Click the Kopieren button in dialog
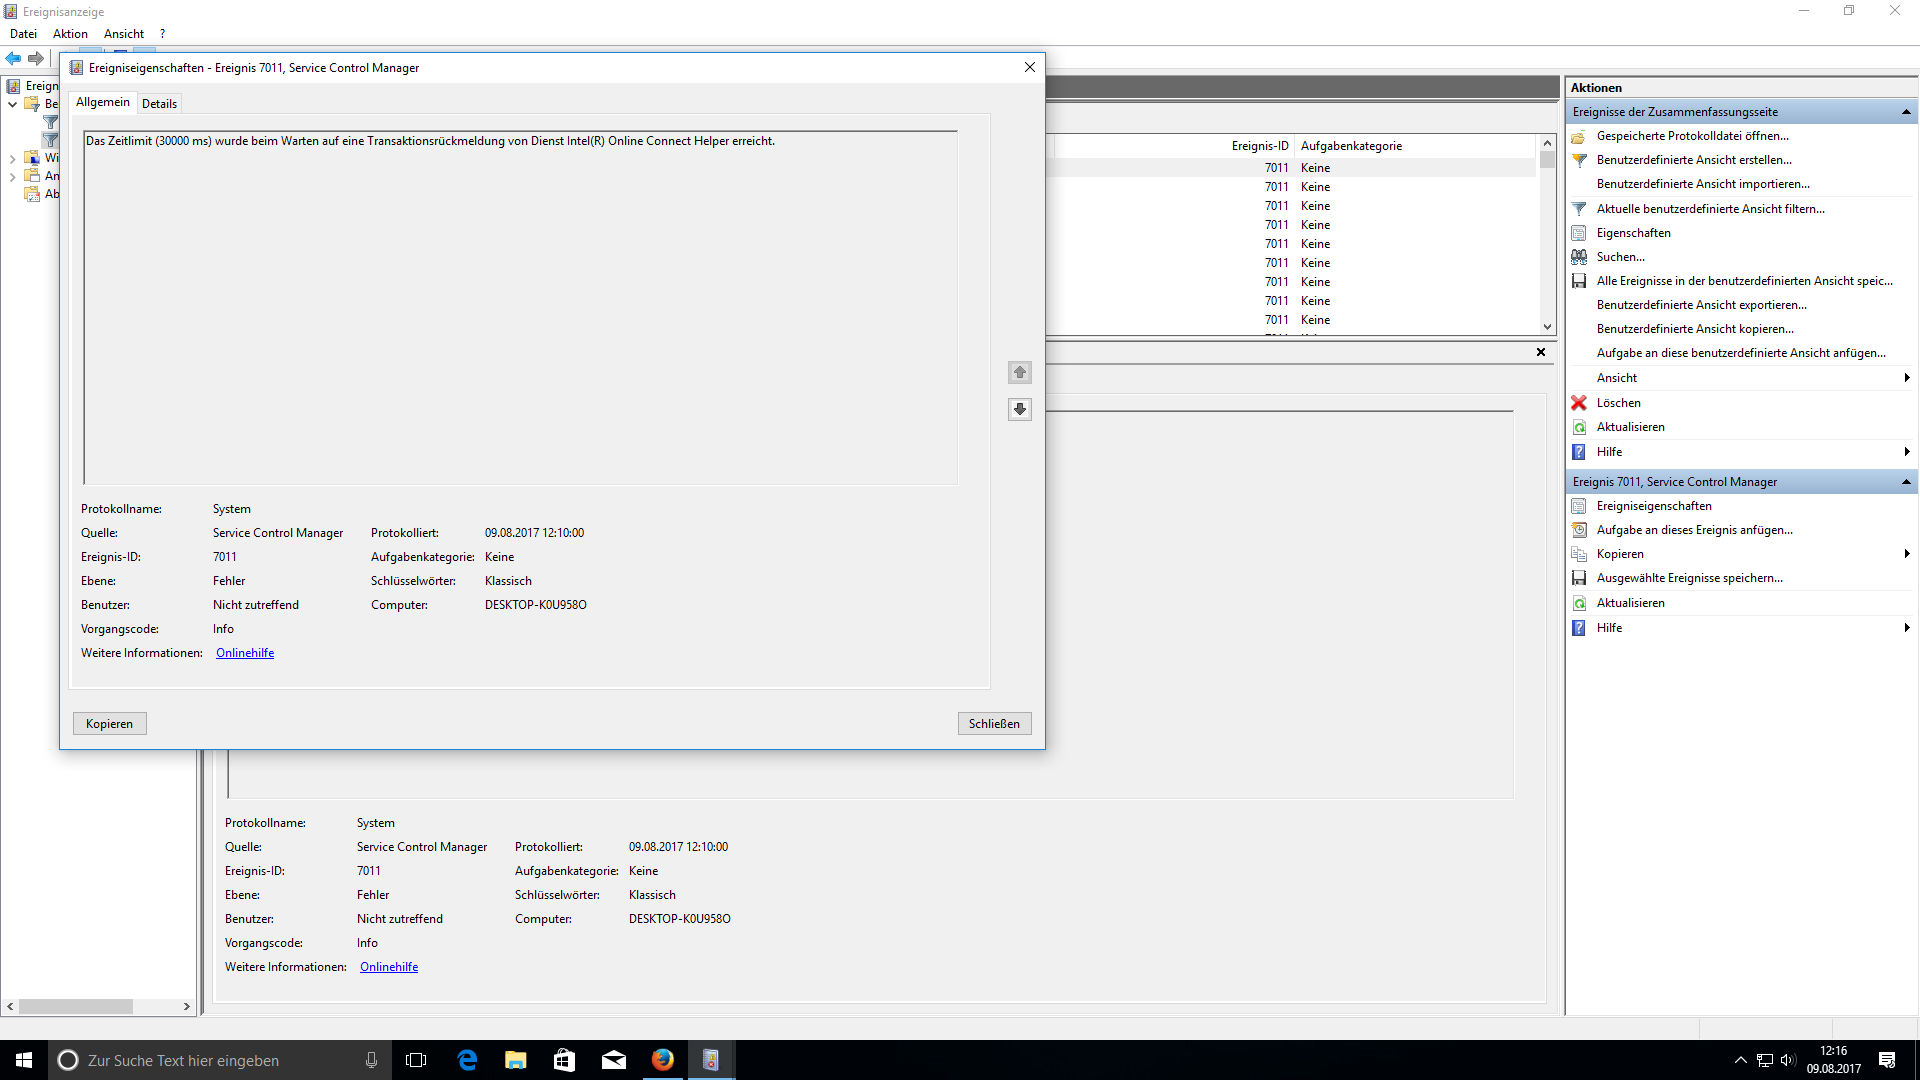The image size is (1920, 1080). [109, 724]
